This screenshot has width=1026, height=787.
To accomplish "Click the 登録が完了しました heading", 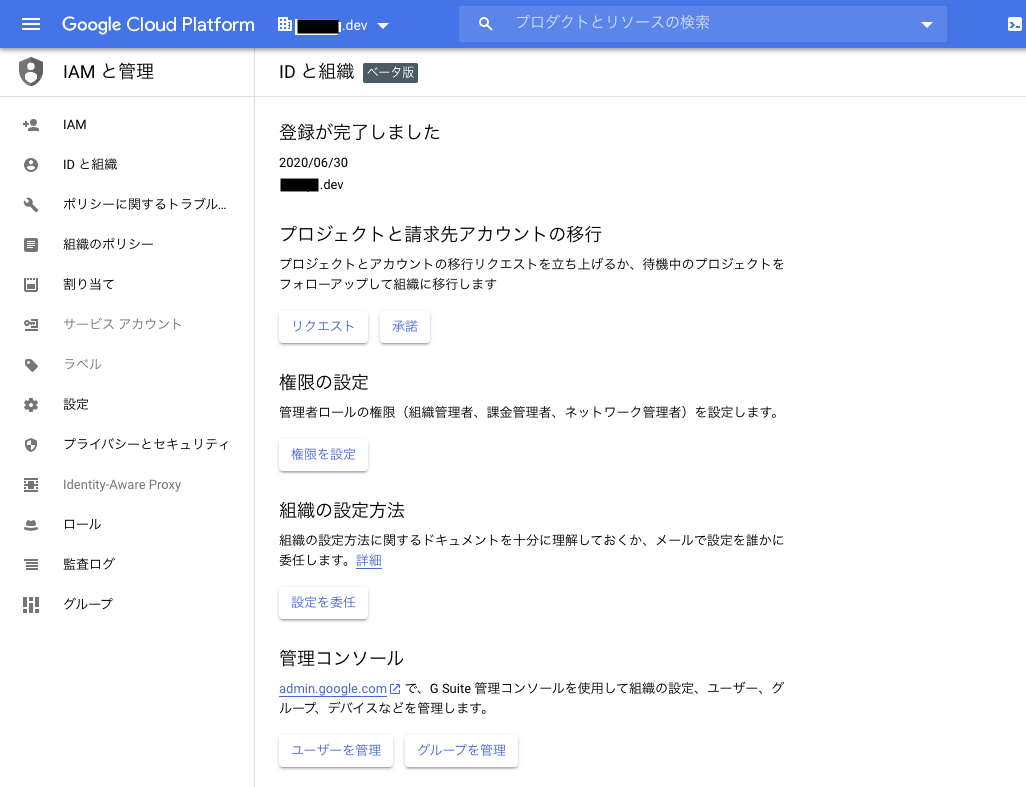I will [x=359, y=132].
